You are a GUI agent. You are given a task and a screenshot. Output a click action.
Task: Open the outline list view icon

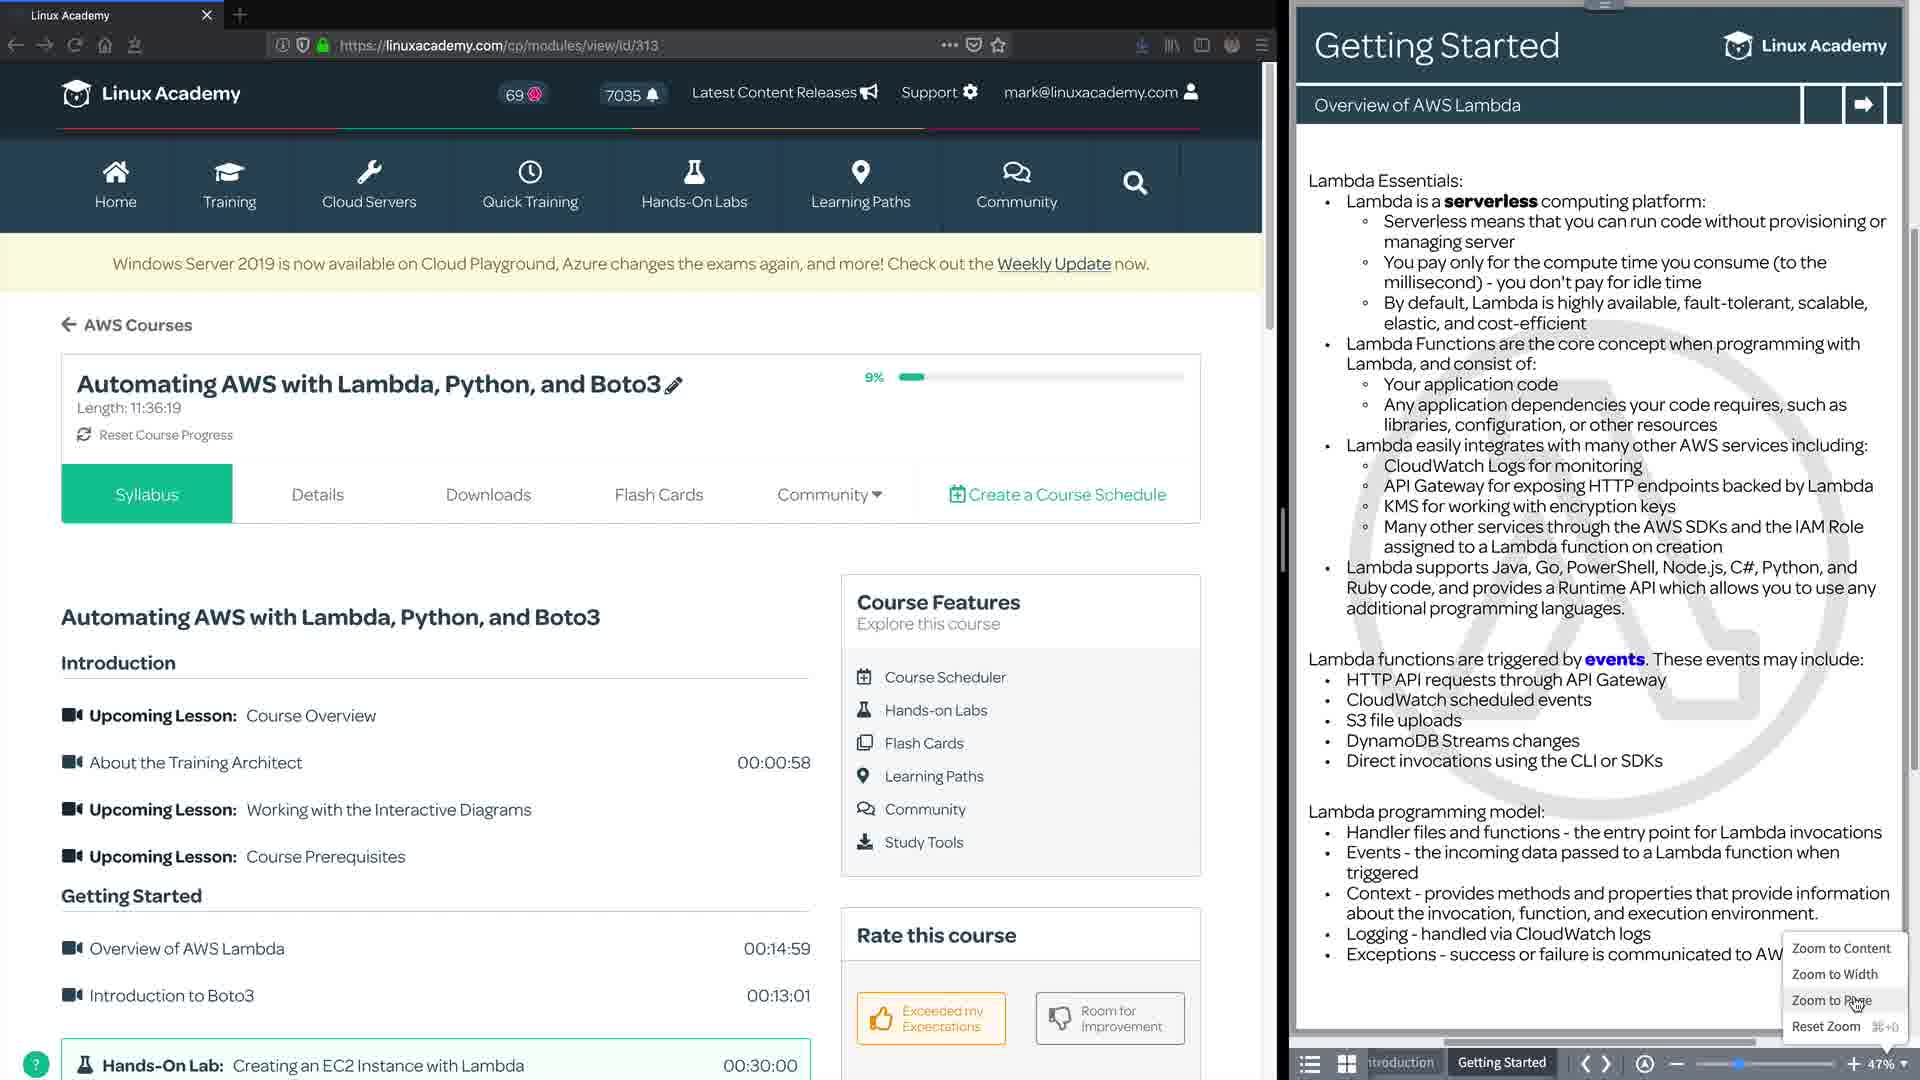[x=1310, y=1064]
